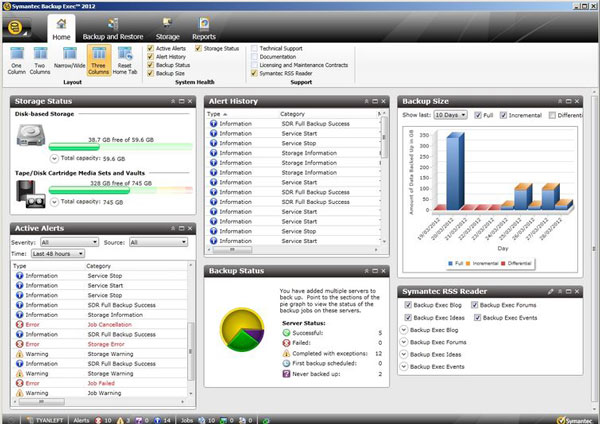Maximize the Alert History panel
The width and height of the screenshot is (600, 424).
[x=375, y=101]
